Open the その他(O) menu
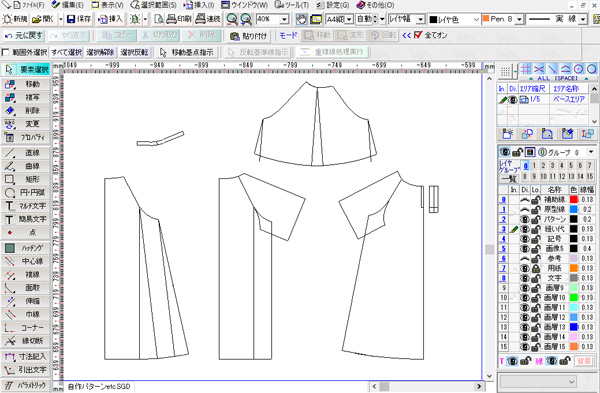Image resolution: width=600 pixels, height=393 pixels. [x=375, y=5]
